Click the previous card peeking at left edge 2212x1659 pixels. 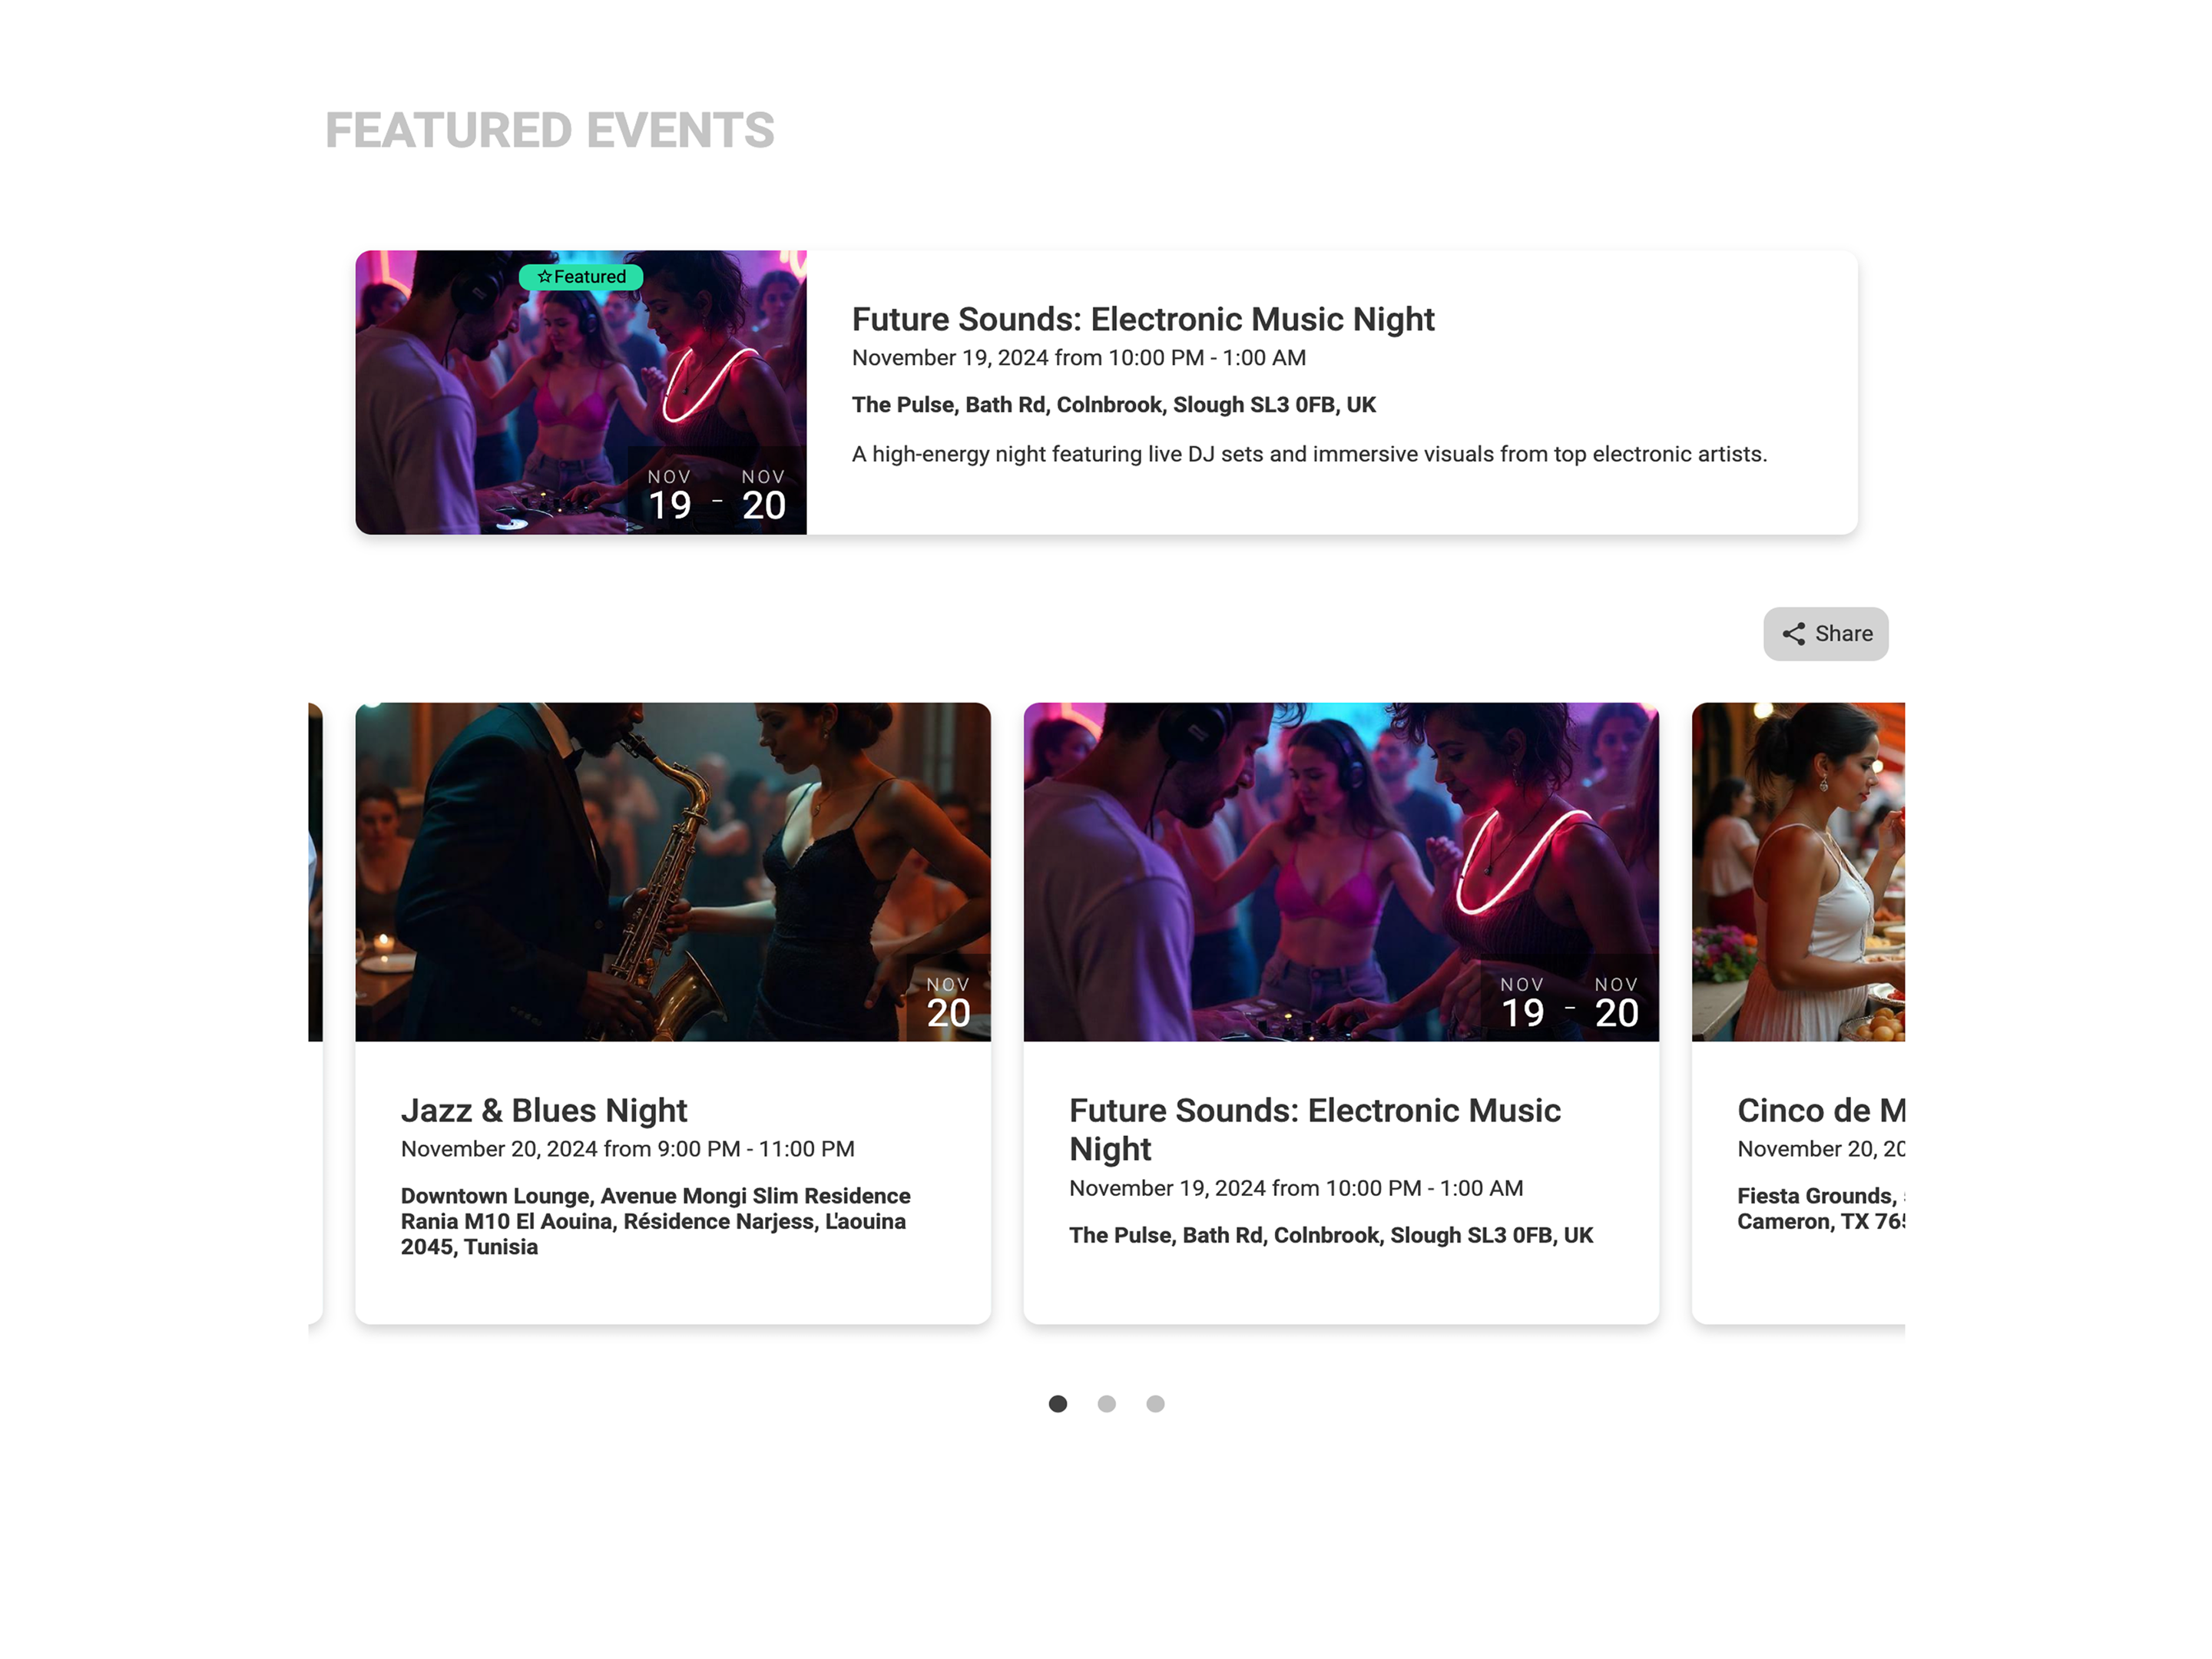tap(315, 1013)
